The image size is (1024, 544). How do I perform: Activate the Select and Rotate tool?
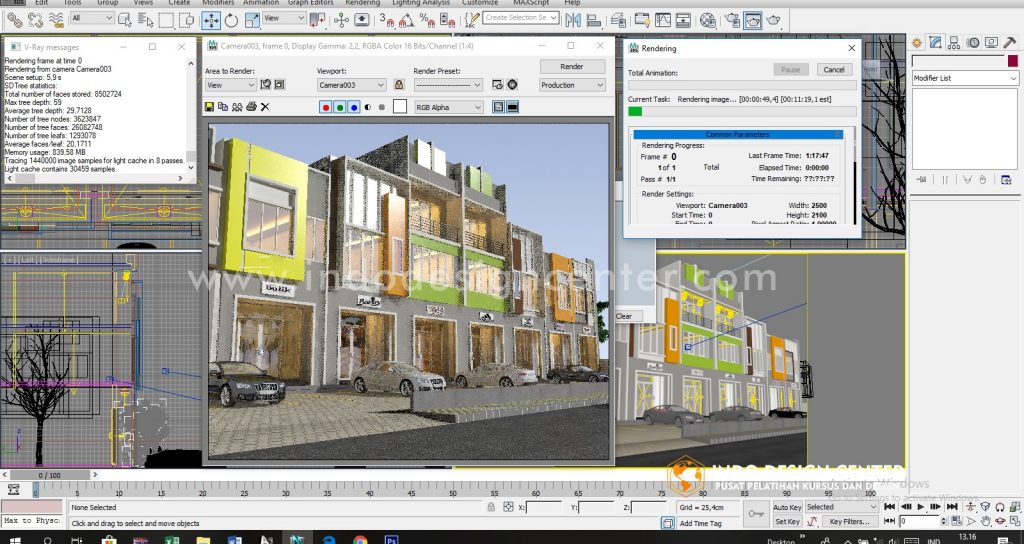(x=231, y=20)
